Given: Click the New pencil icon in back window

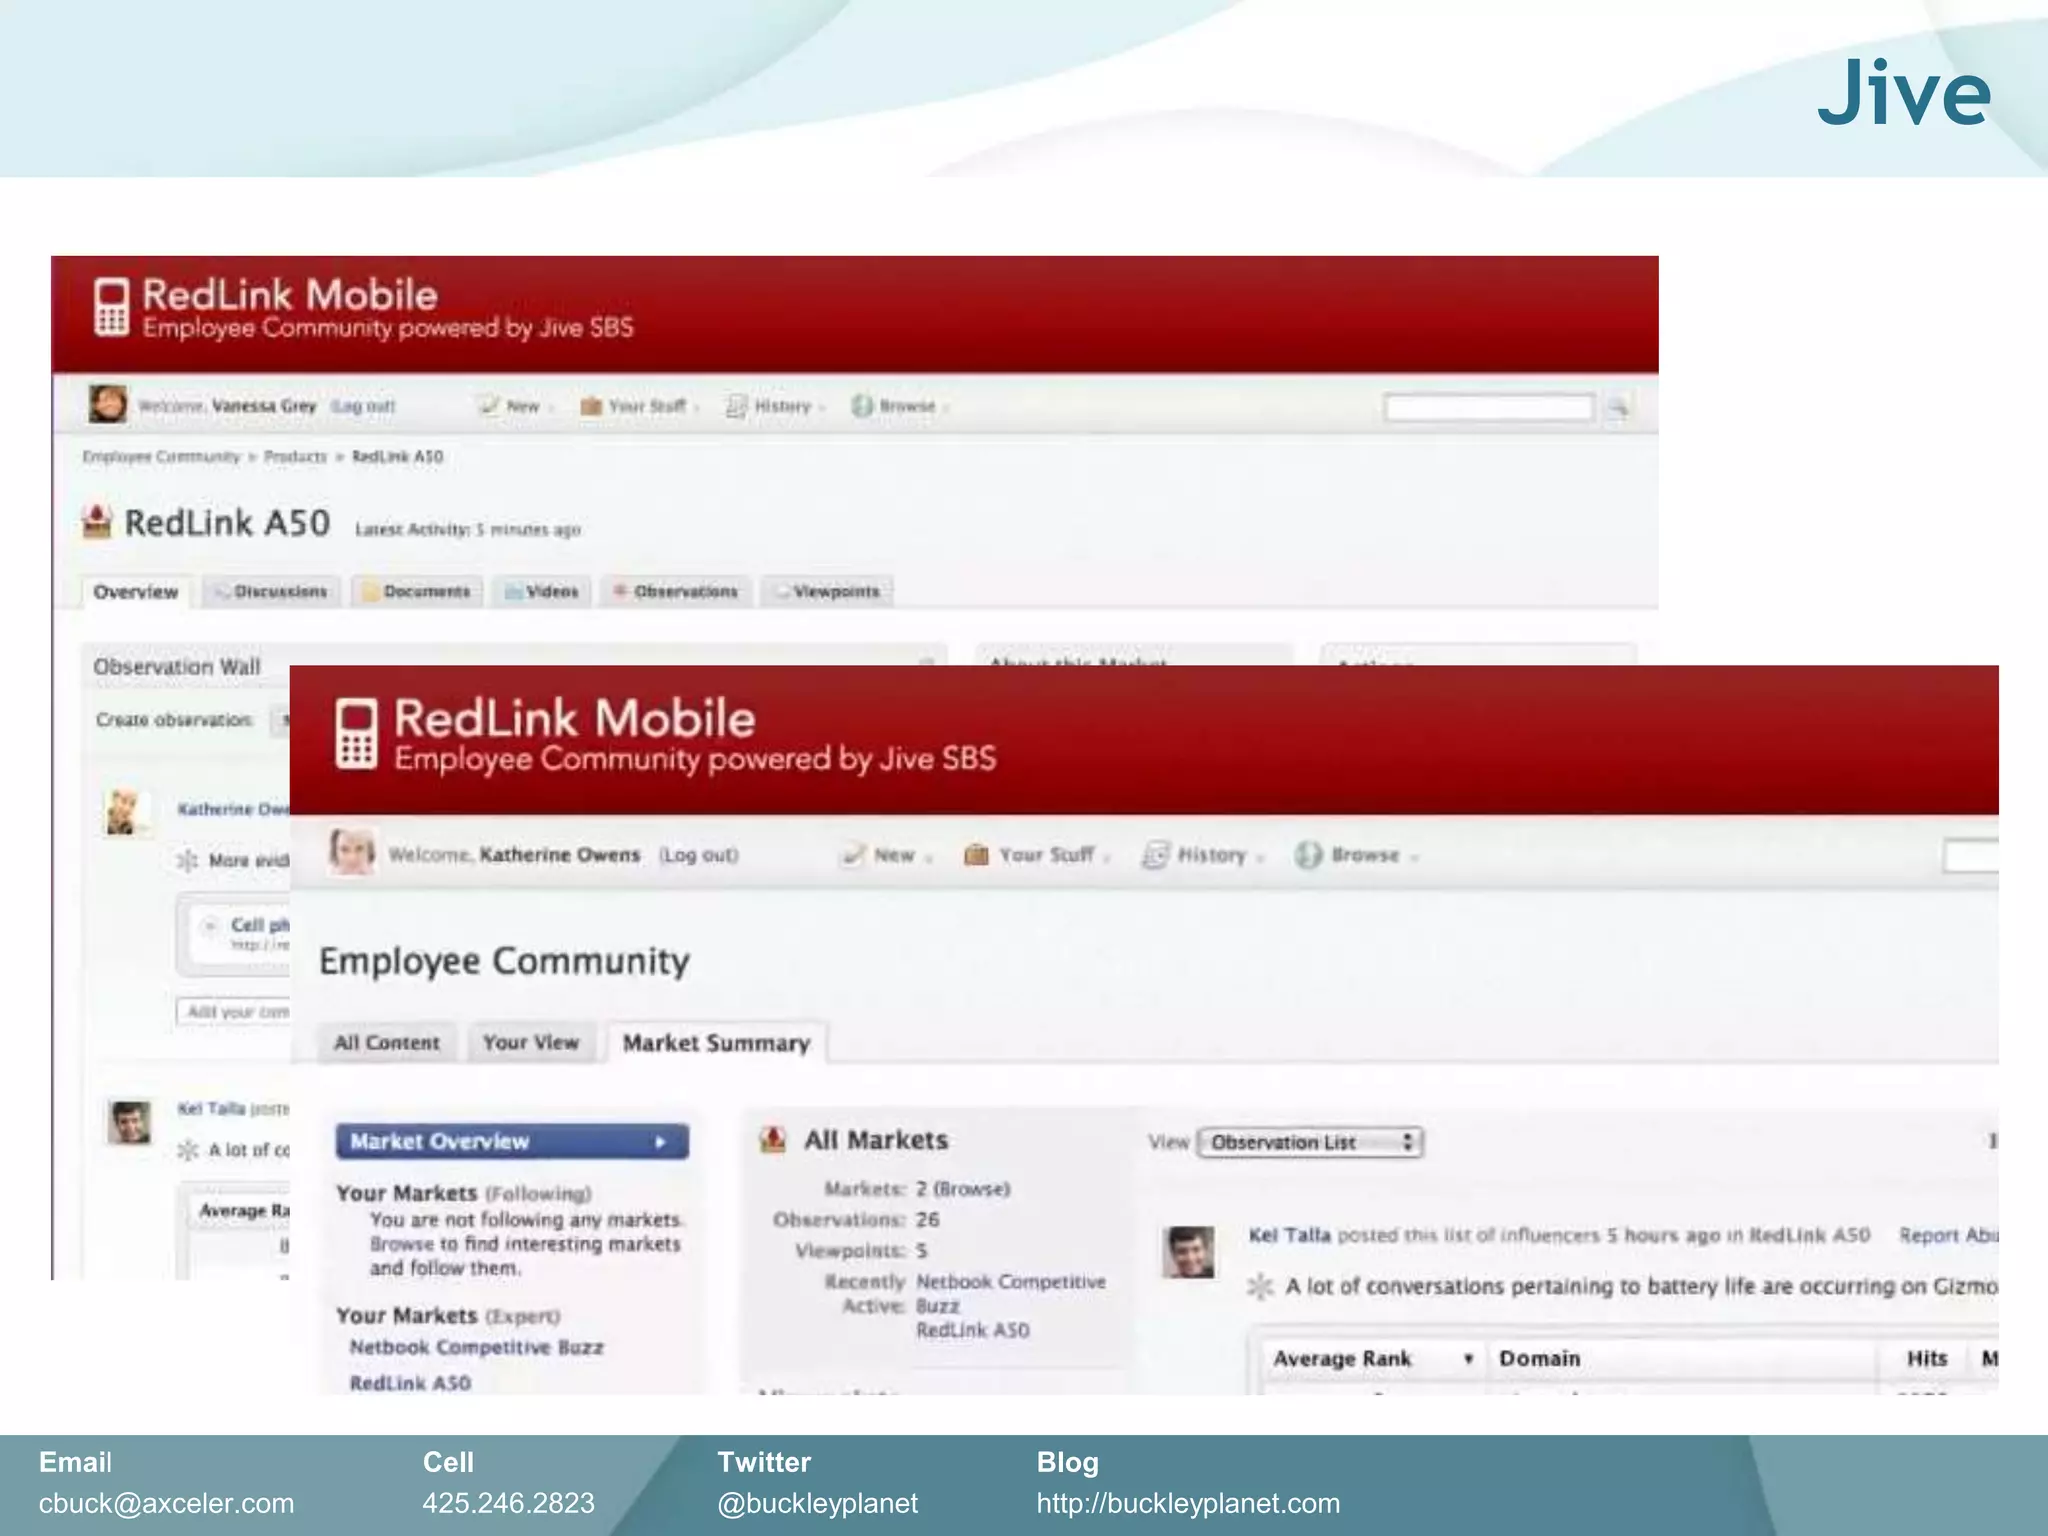Looking at the screenshot, I should 489,405.
